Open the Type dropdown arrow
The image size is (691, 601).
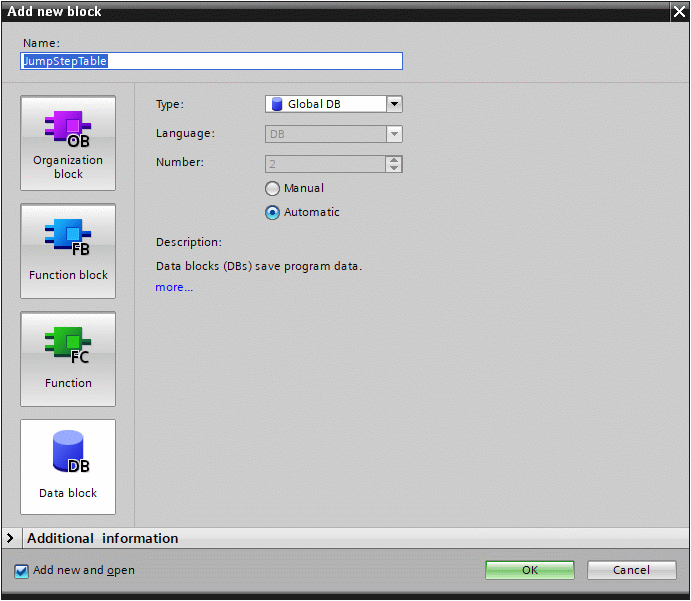coord(394,104)
